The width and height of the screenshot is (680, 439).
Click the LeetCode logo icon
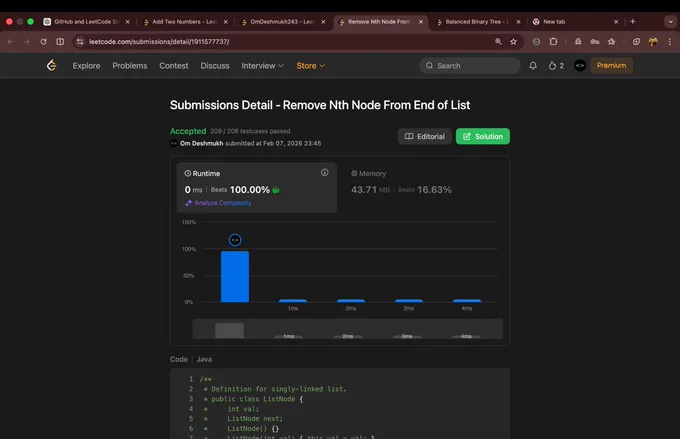(52, 66)
